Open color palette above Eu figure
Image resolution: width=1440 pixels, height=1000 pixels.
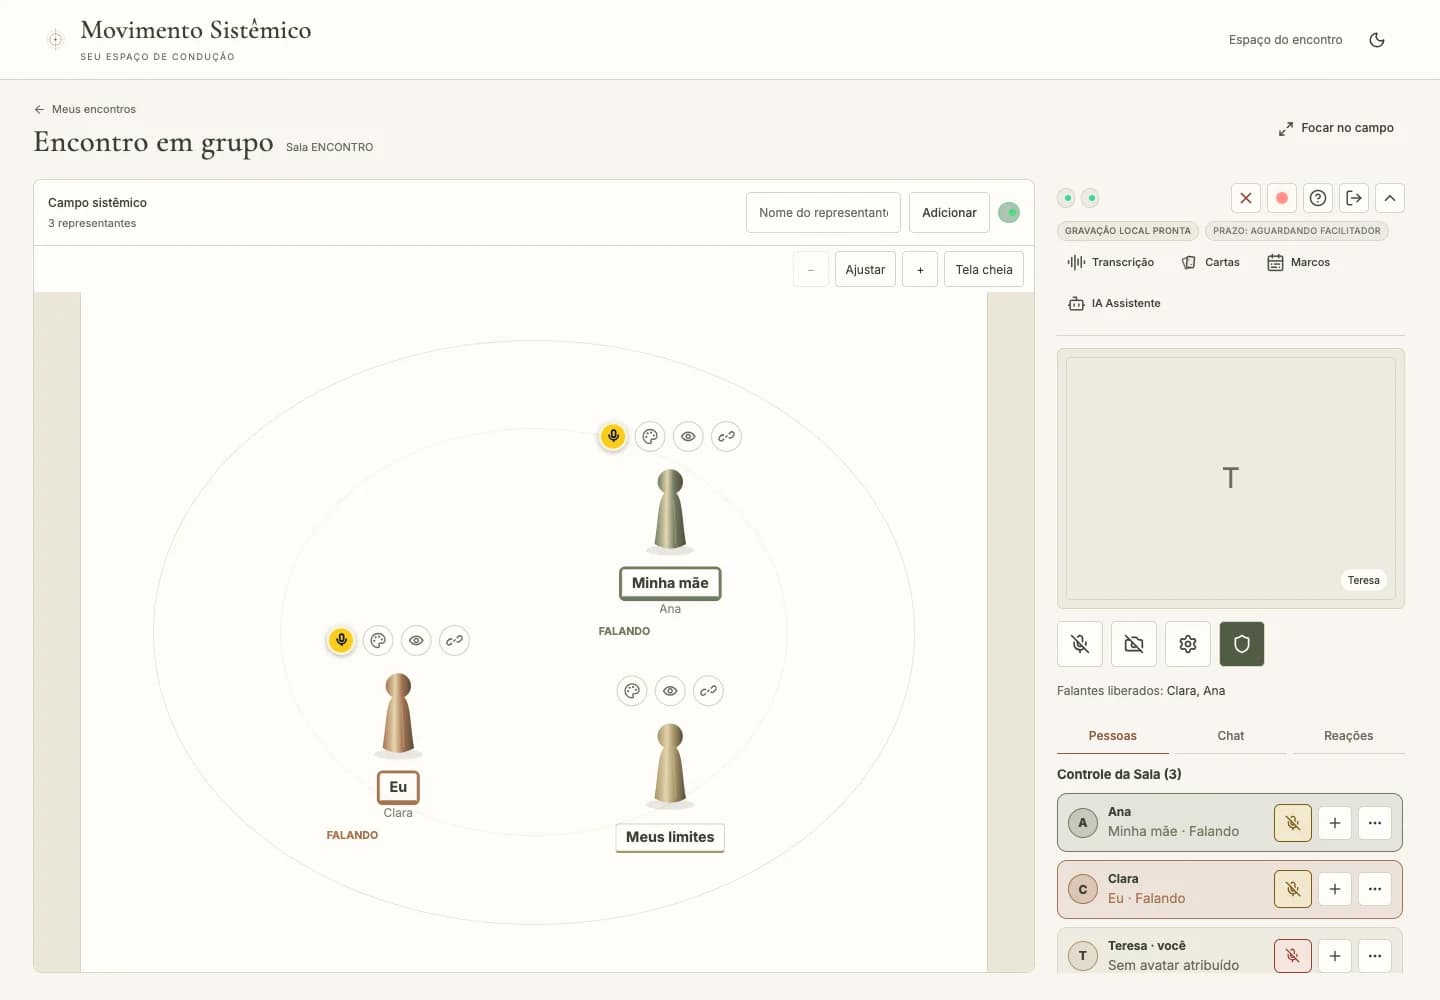(378, 640)
